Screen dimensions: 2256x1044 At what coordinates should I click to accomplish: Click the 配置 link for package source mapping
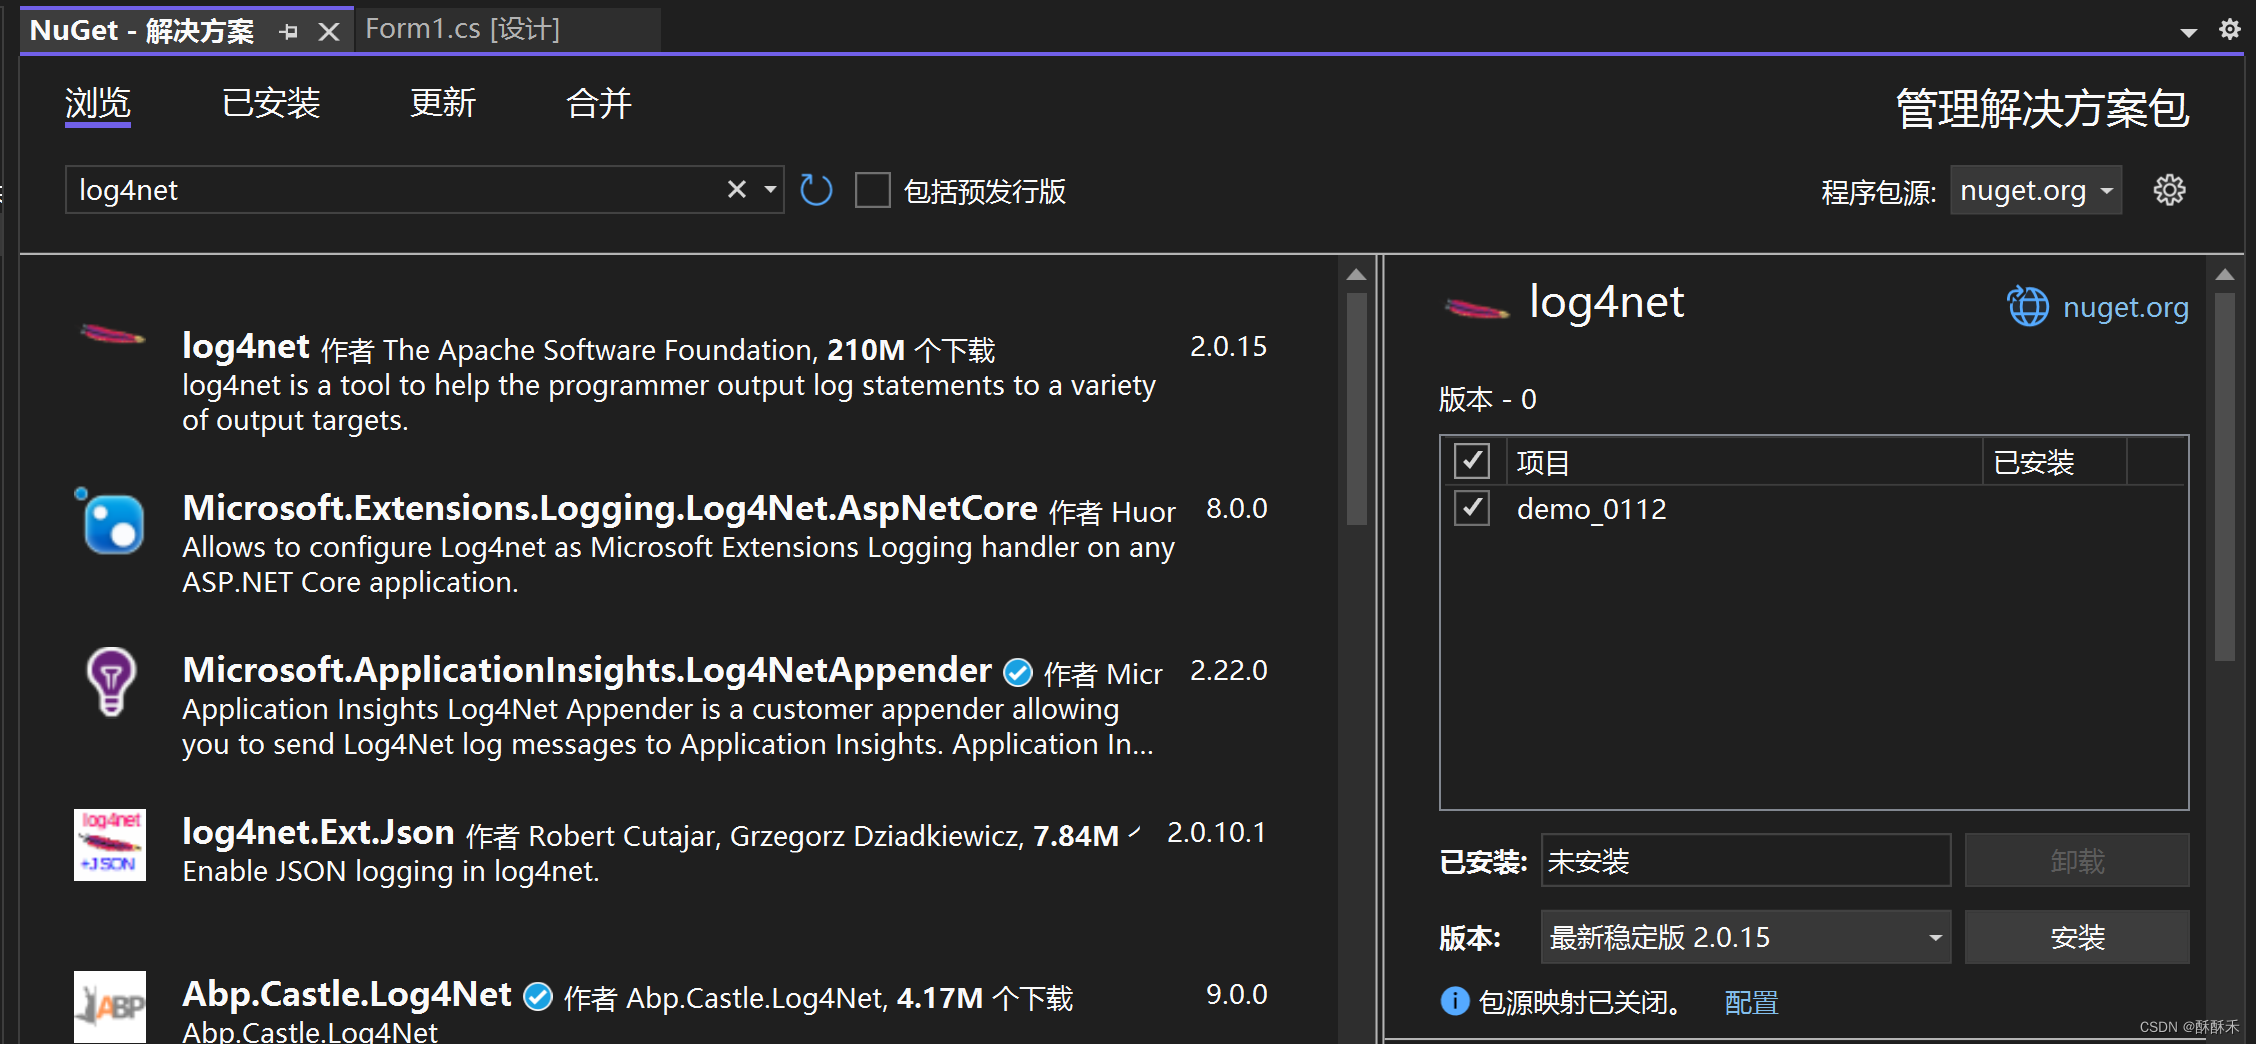[1751, 1001]
